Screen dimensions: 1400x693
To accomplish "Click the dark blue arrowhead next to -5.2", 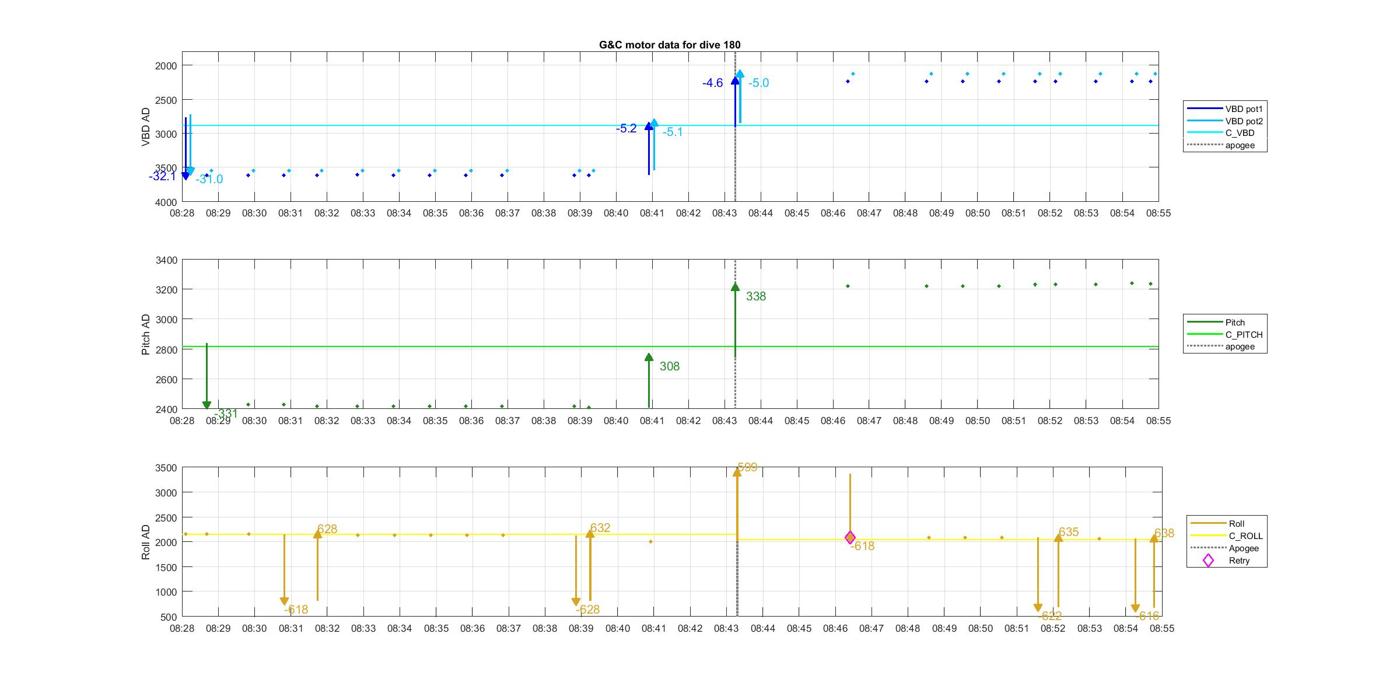I will tap(649, 126).
